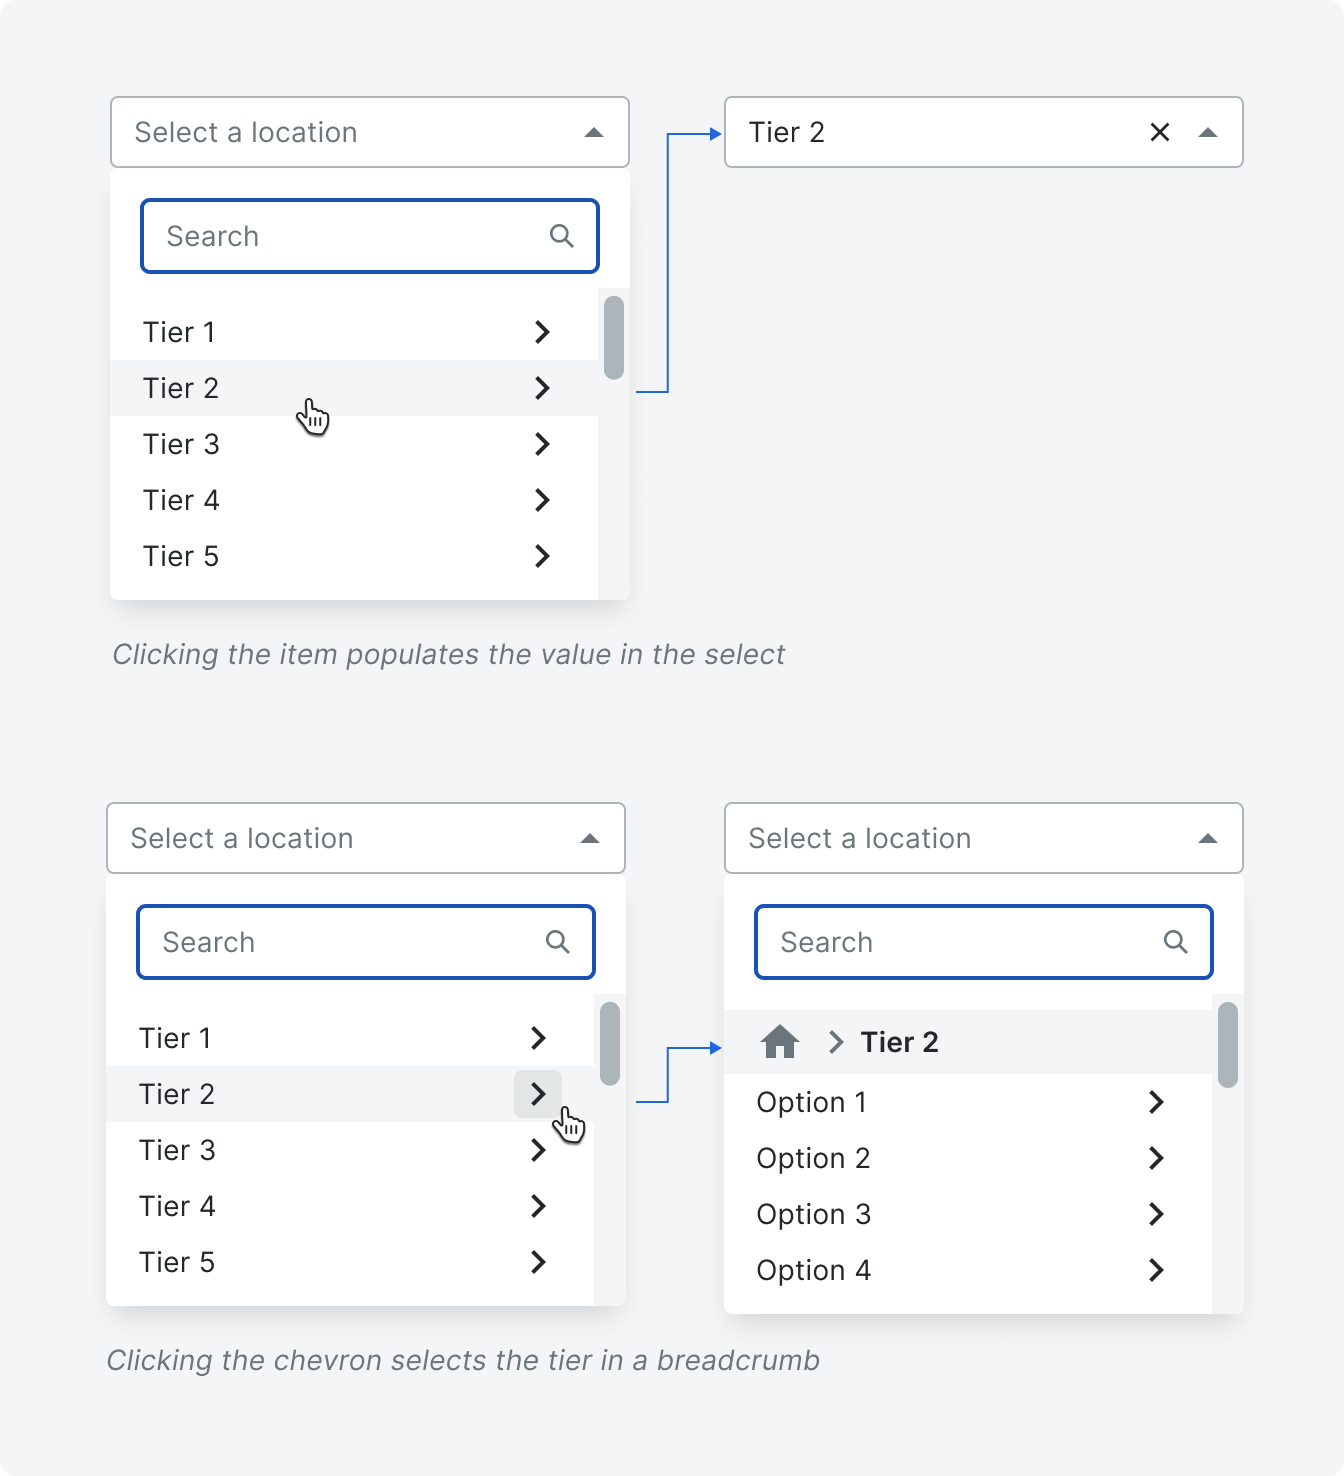This screenshot has width=1344, height=1476.
Task: Collapse the bottom-right Select a location dropdown
Action: pyautogui.click(x=1208, y=838)
